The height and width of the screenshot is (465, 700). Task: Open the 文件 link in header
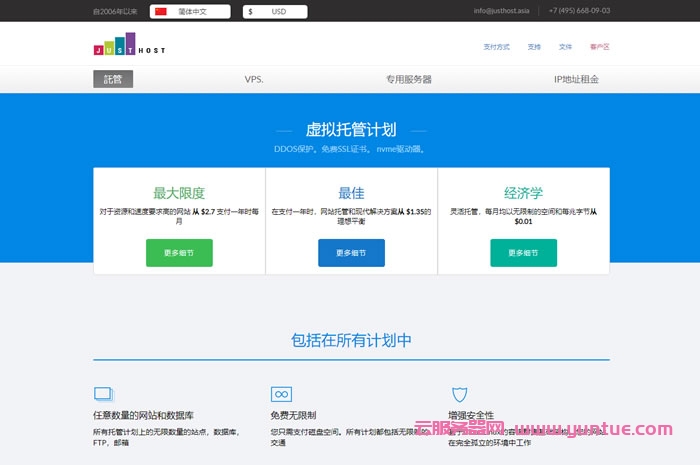click(565, 47)
